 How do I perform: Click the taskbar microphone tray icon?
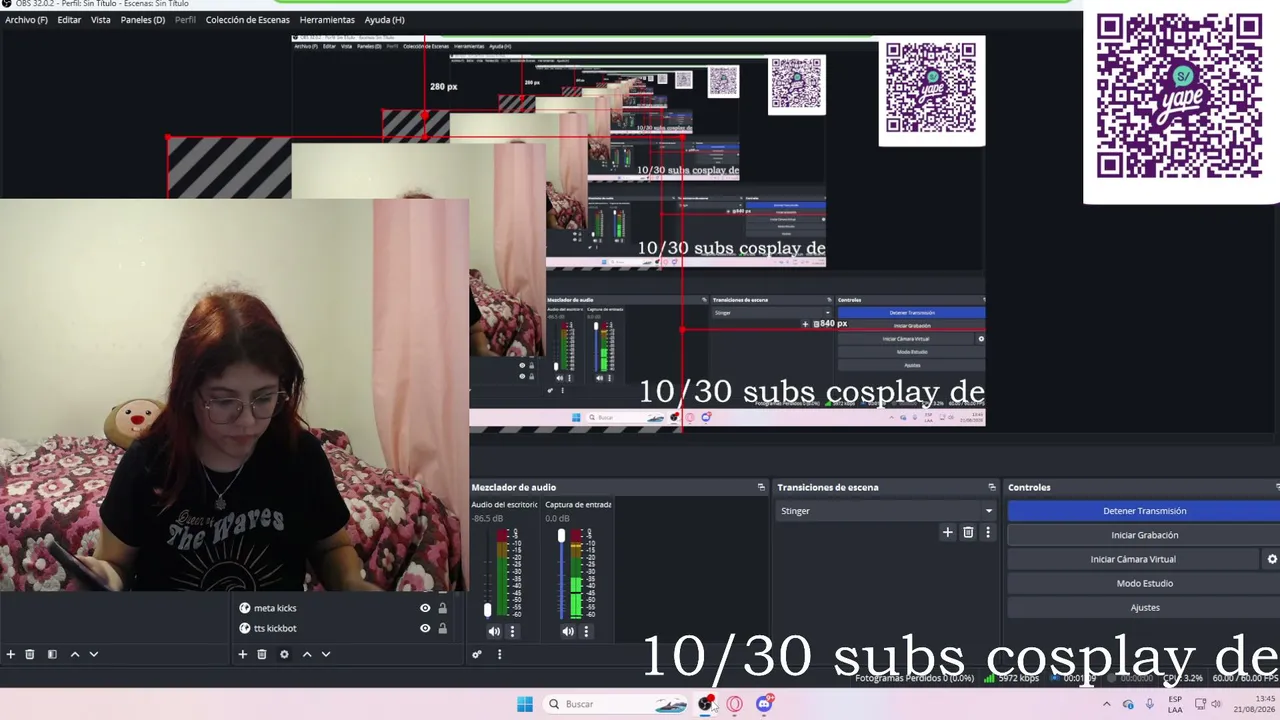click(1150, 704)
